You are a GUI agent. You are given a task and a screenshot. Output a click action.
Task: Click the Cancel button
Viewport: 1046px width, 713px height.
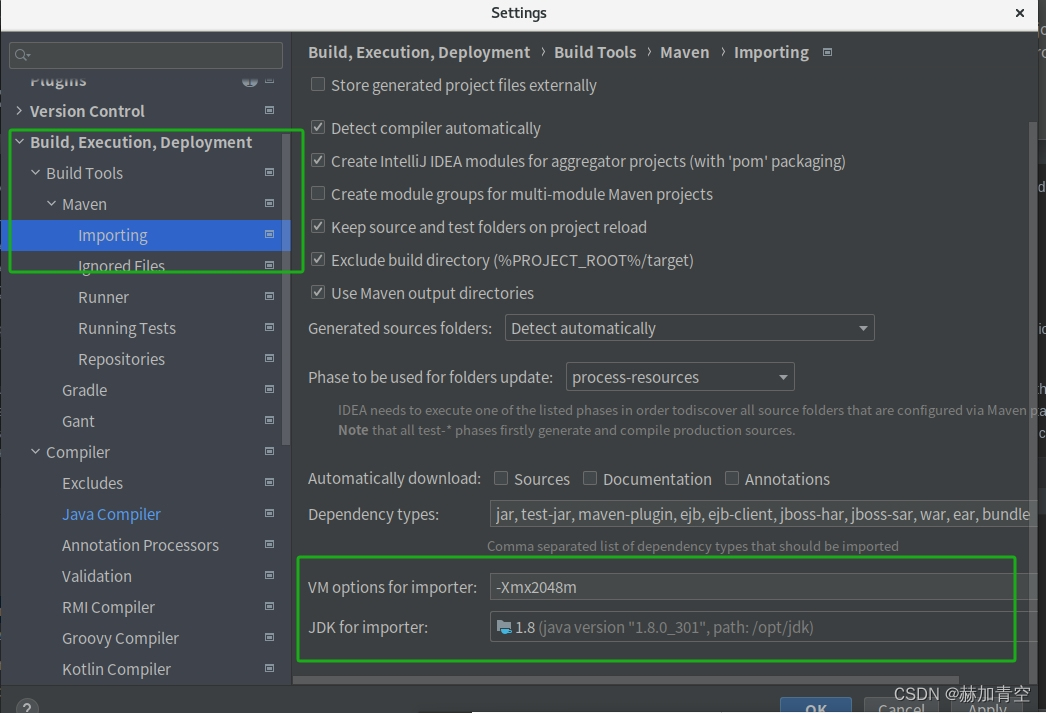pos(901,707)
